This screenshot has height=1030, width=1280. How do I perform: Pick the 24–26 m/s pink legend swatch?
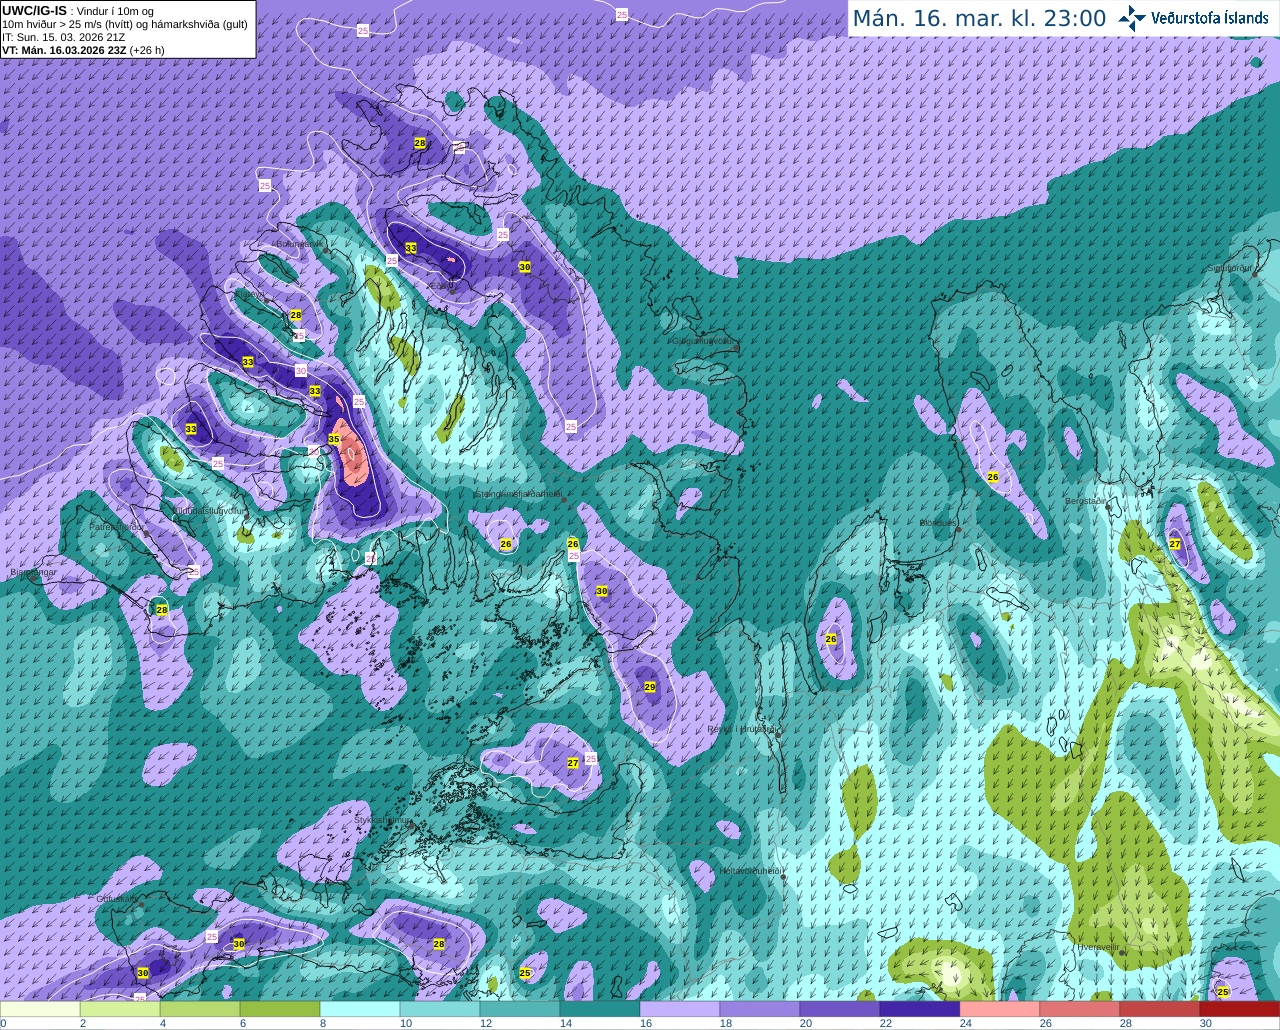(x=1000, y=1009)
